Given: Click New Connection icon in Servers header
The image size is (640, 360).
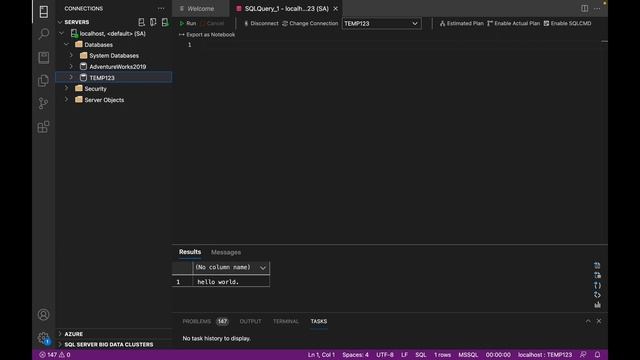Looking at the screenshot, I should pos(141,22).
